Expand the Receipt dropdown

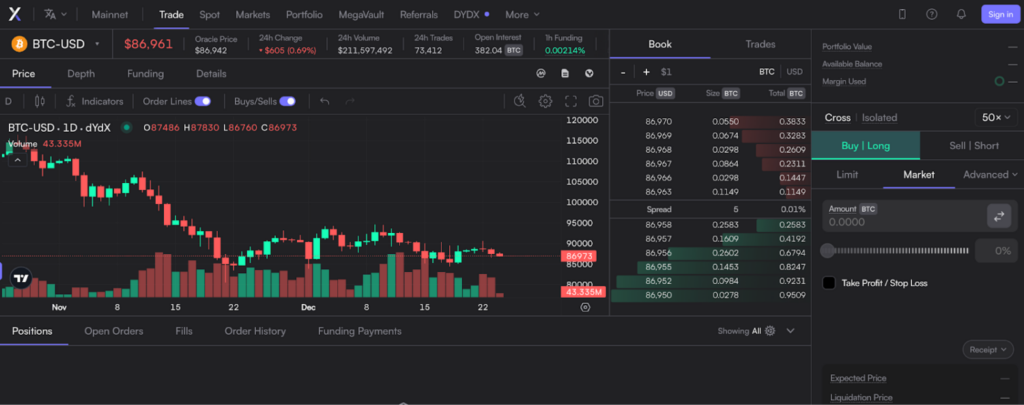(x=987, y=349)
